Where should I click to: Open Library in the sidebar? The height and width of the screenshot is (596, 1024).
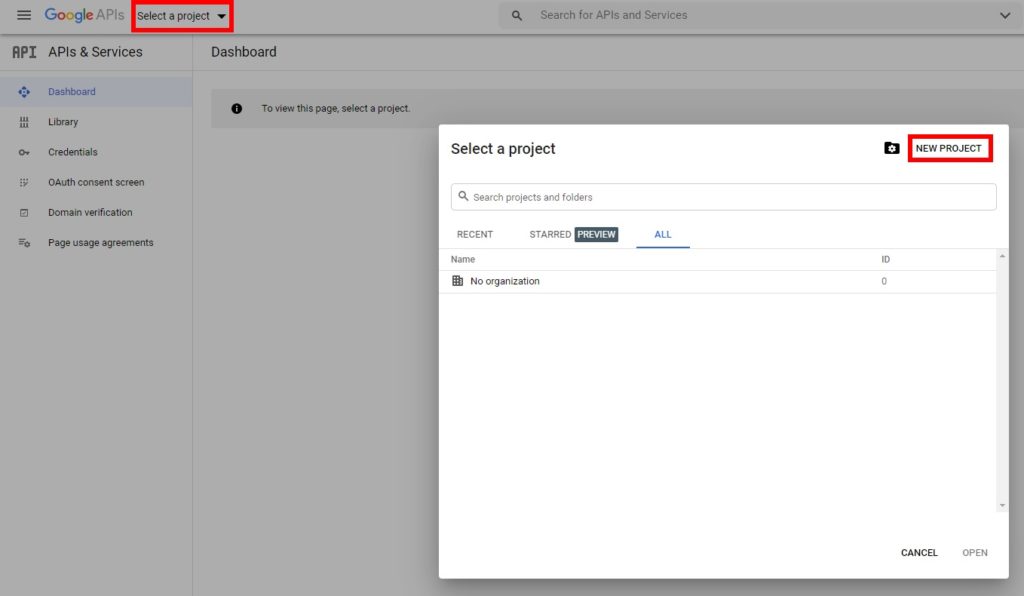(x=96, y=122)
